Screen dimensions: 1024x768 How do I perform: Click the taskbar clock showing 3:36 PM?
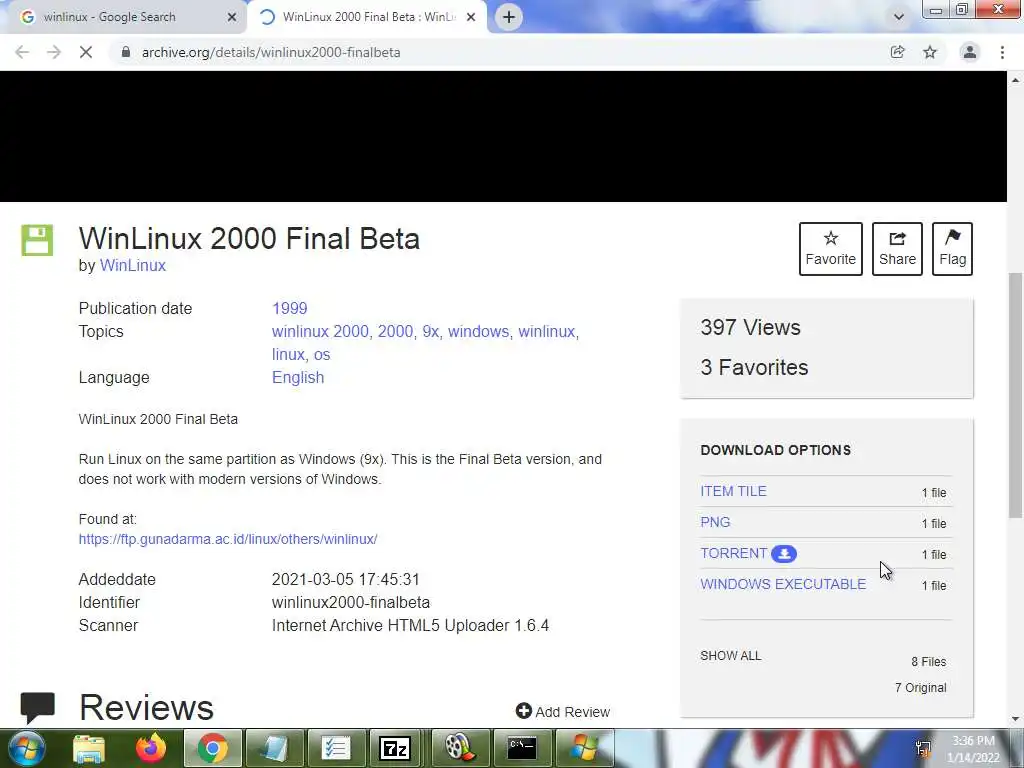pos(973,749)
